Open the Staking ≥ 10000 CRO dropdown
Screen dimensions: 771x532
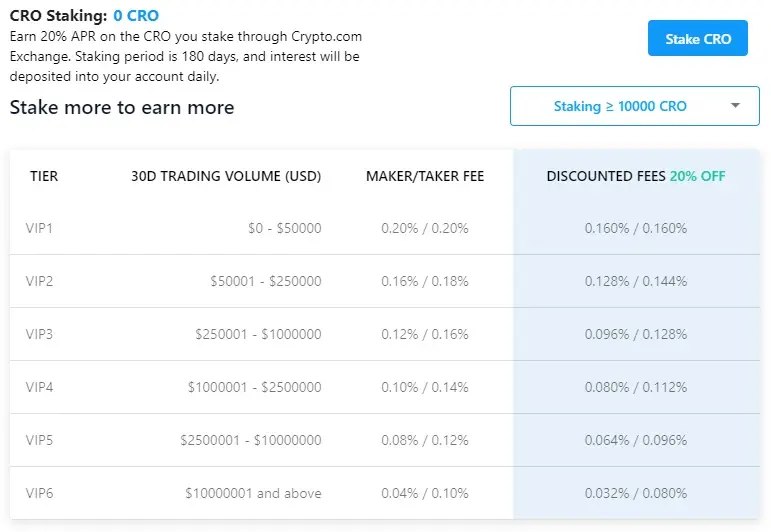pos(634,106)
